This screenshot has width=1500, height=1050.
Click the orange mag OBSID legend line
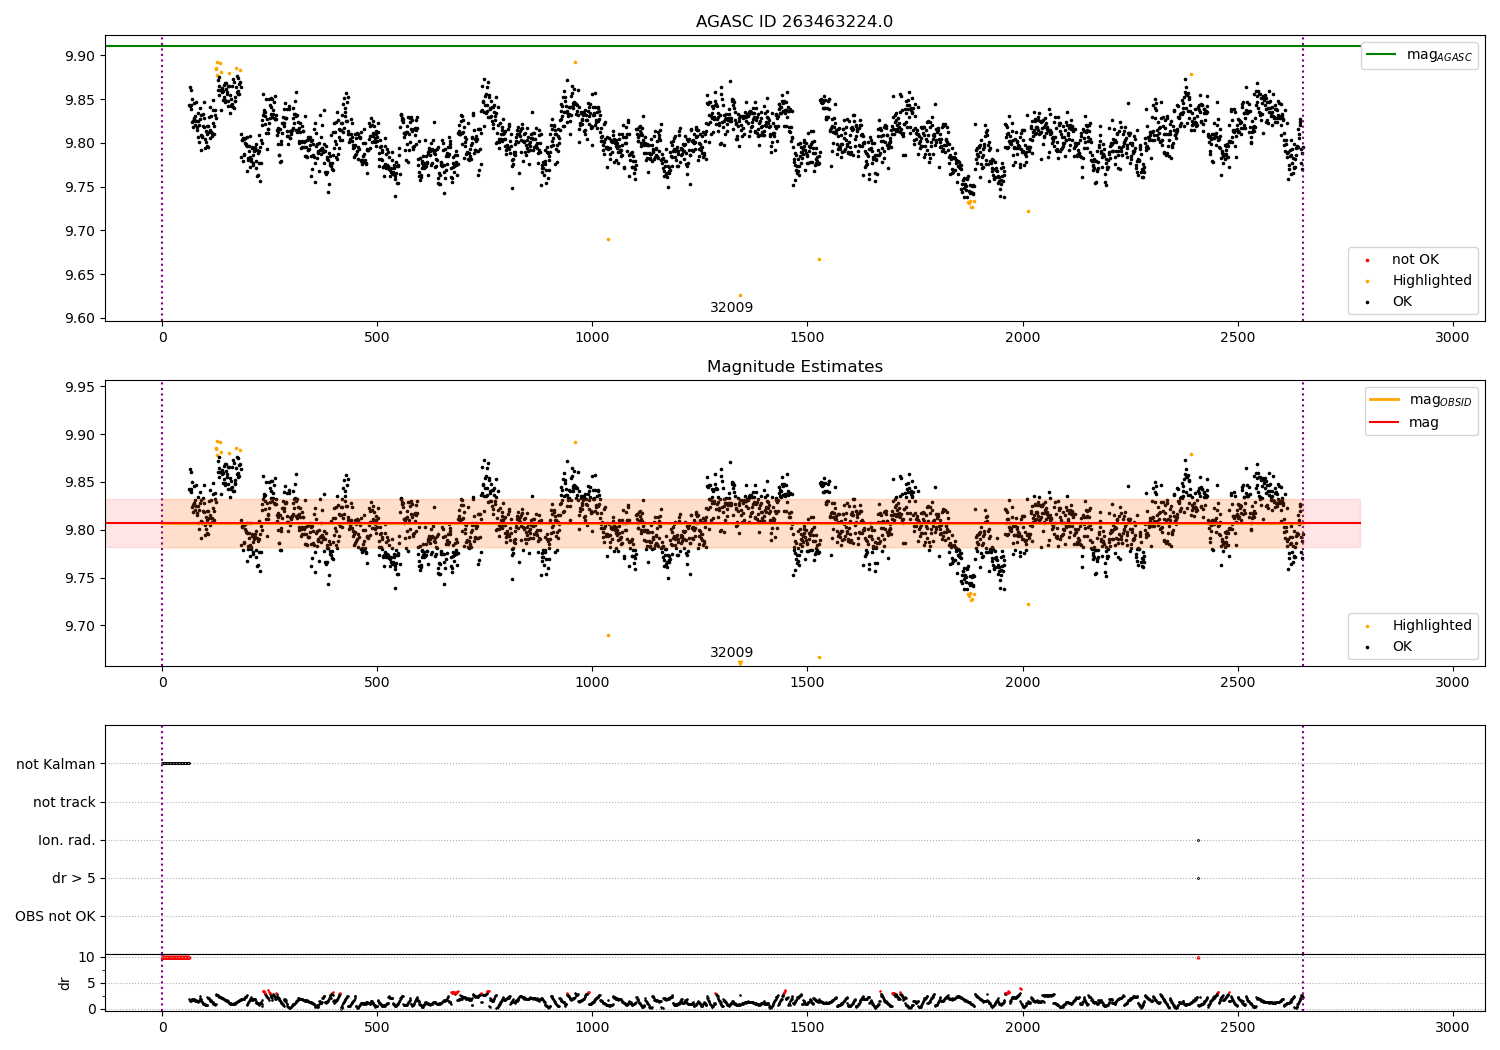pos(1384,400)
